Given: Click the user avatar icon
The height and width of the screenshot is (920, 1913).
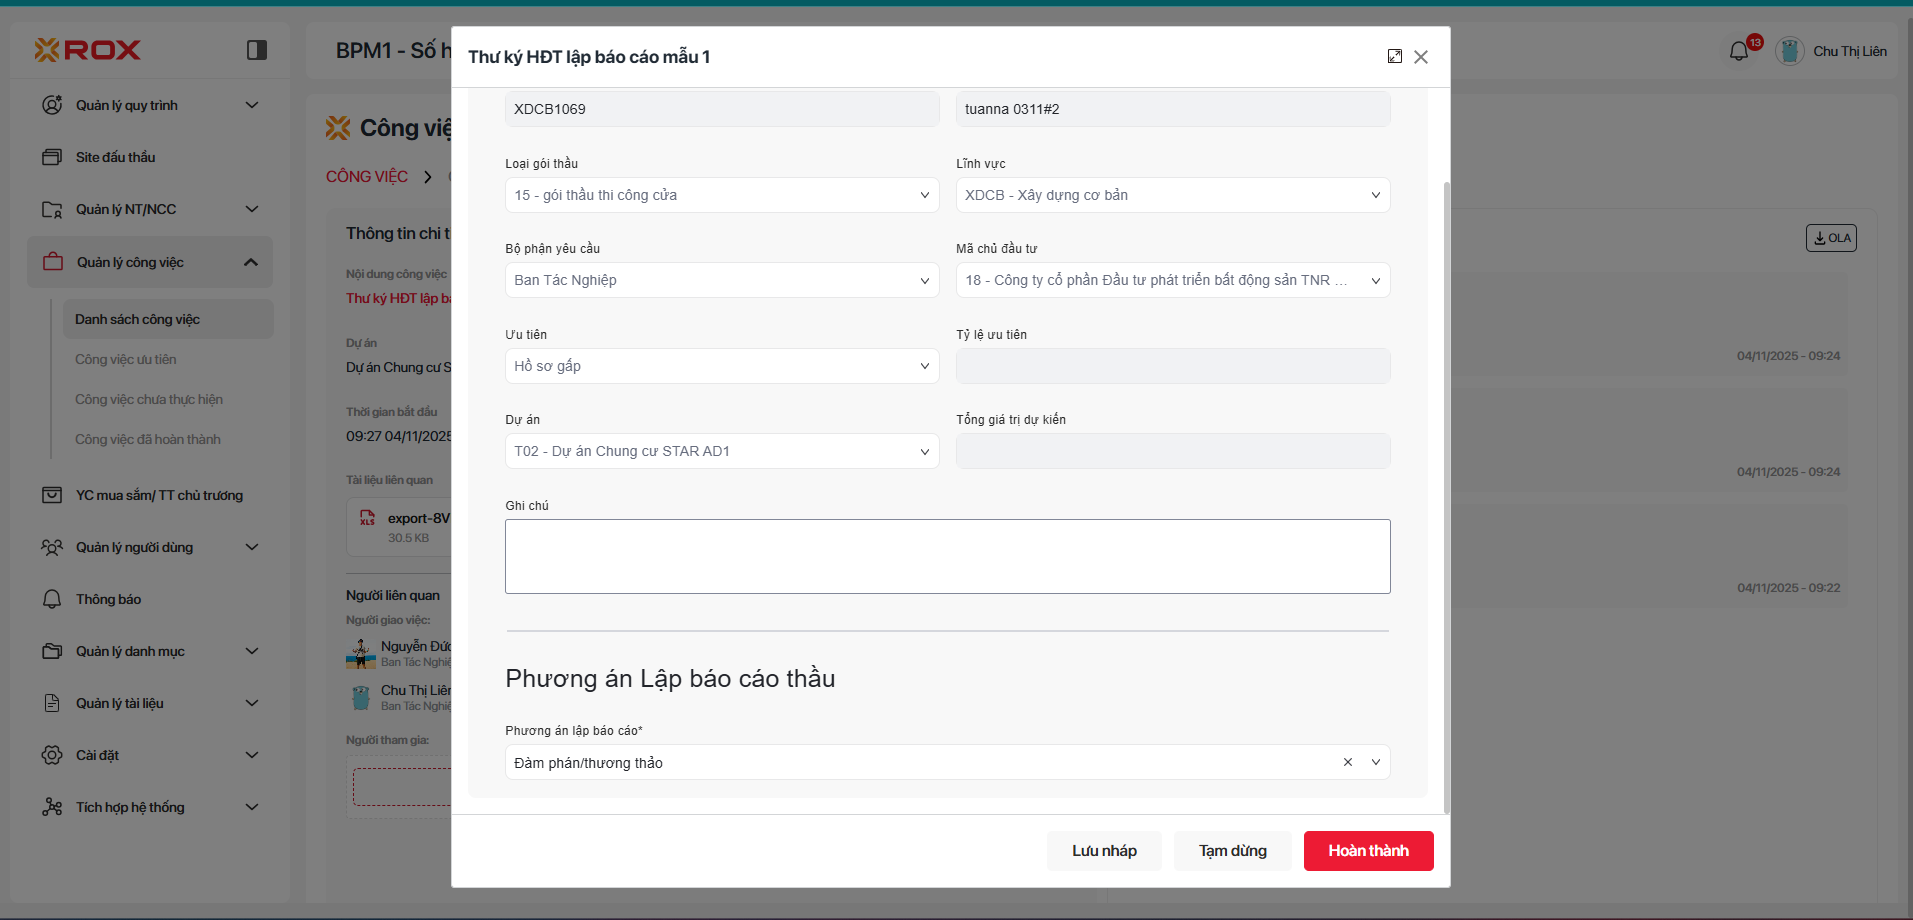Looking at the screenshot, I should point(1789,51).
